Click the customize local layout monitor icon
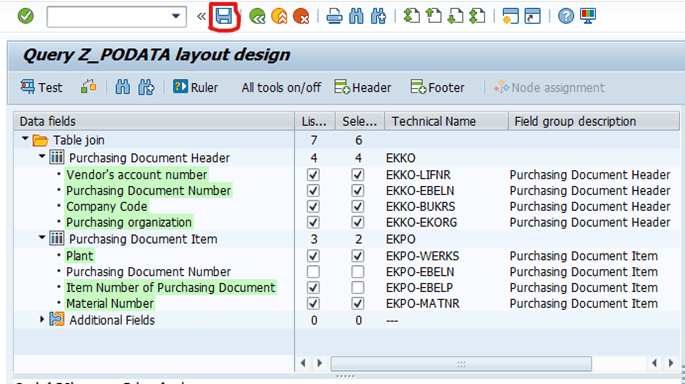685x384 pixels. 588,17
